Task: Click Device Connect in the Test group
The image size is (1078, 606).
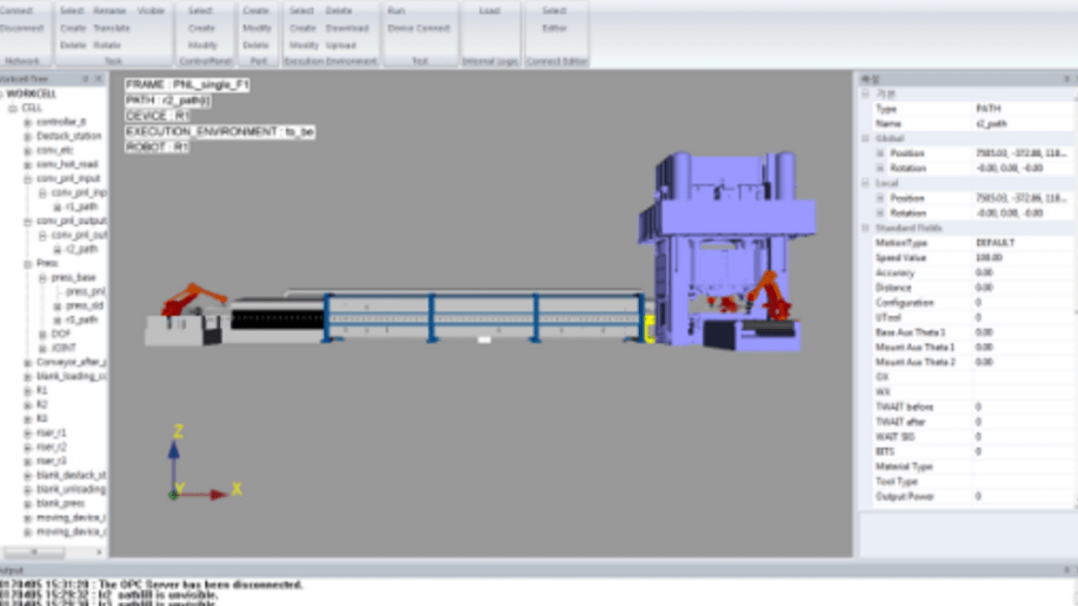Action: pos(418,28)
